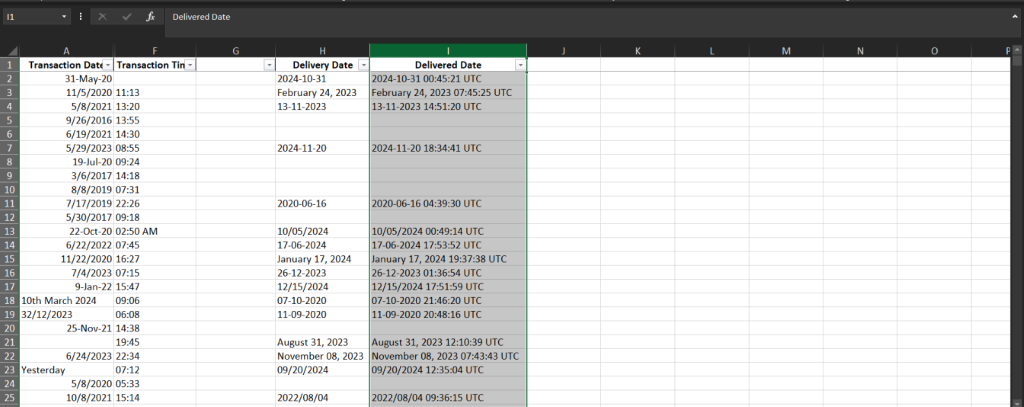Select row 19 header

coord(10,314)
